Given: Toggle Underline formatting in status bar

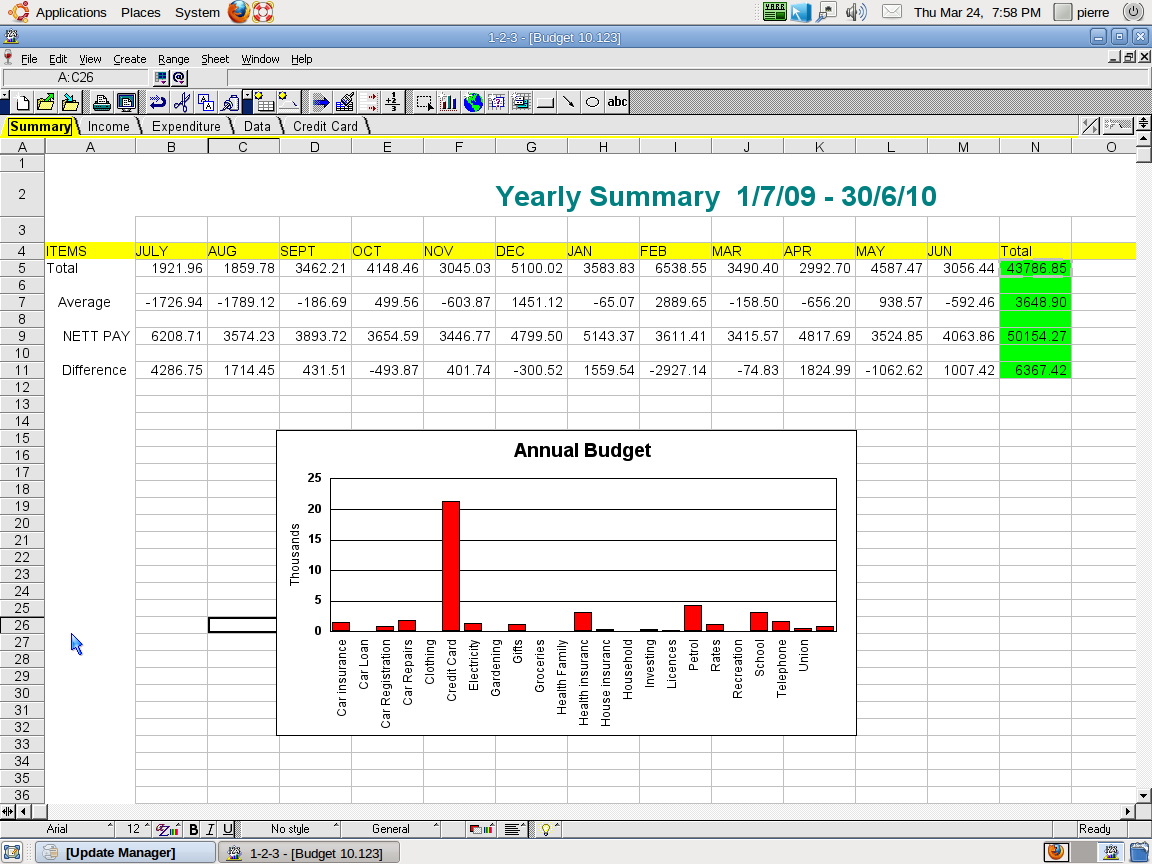Looking at the screenshot, I should (x=228, y=829).
